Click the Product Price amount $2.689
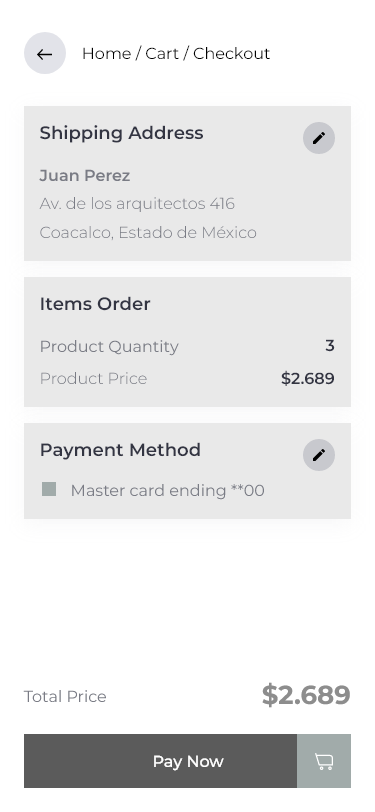The height and width of the screenshot is (812, 375). (308, 379)
